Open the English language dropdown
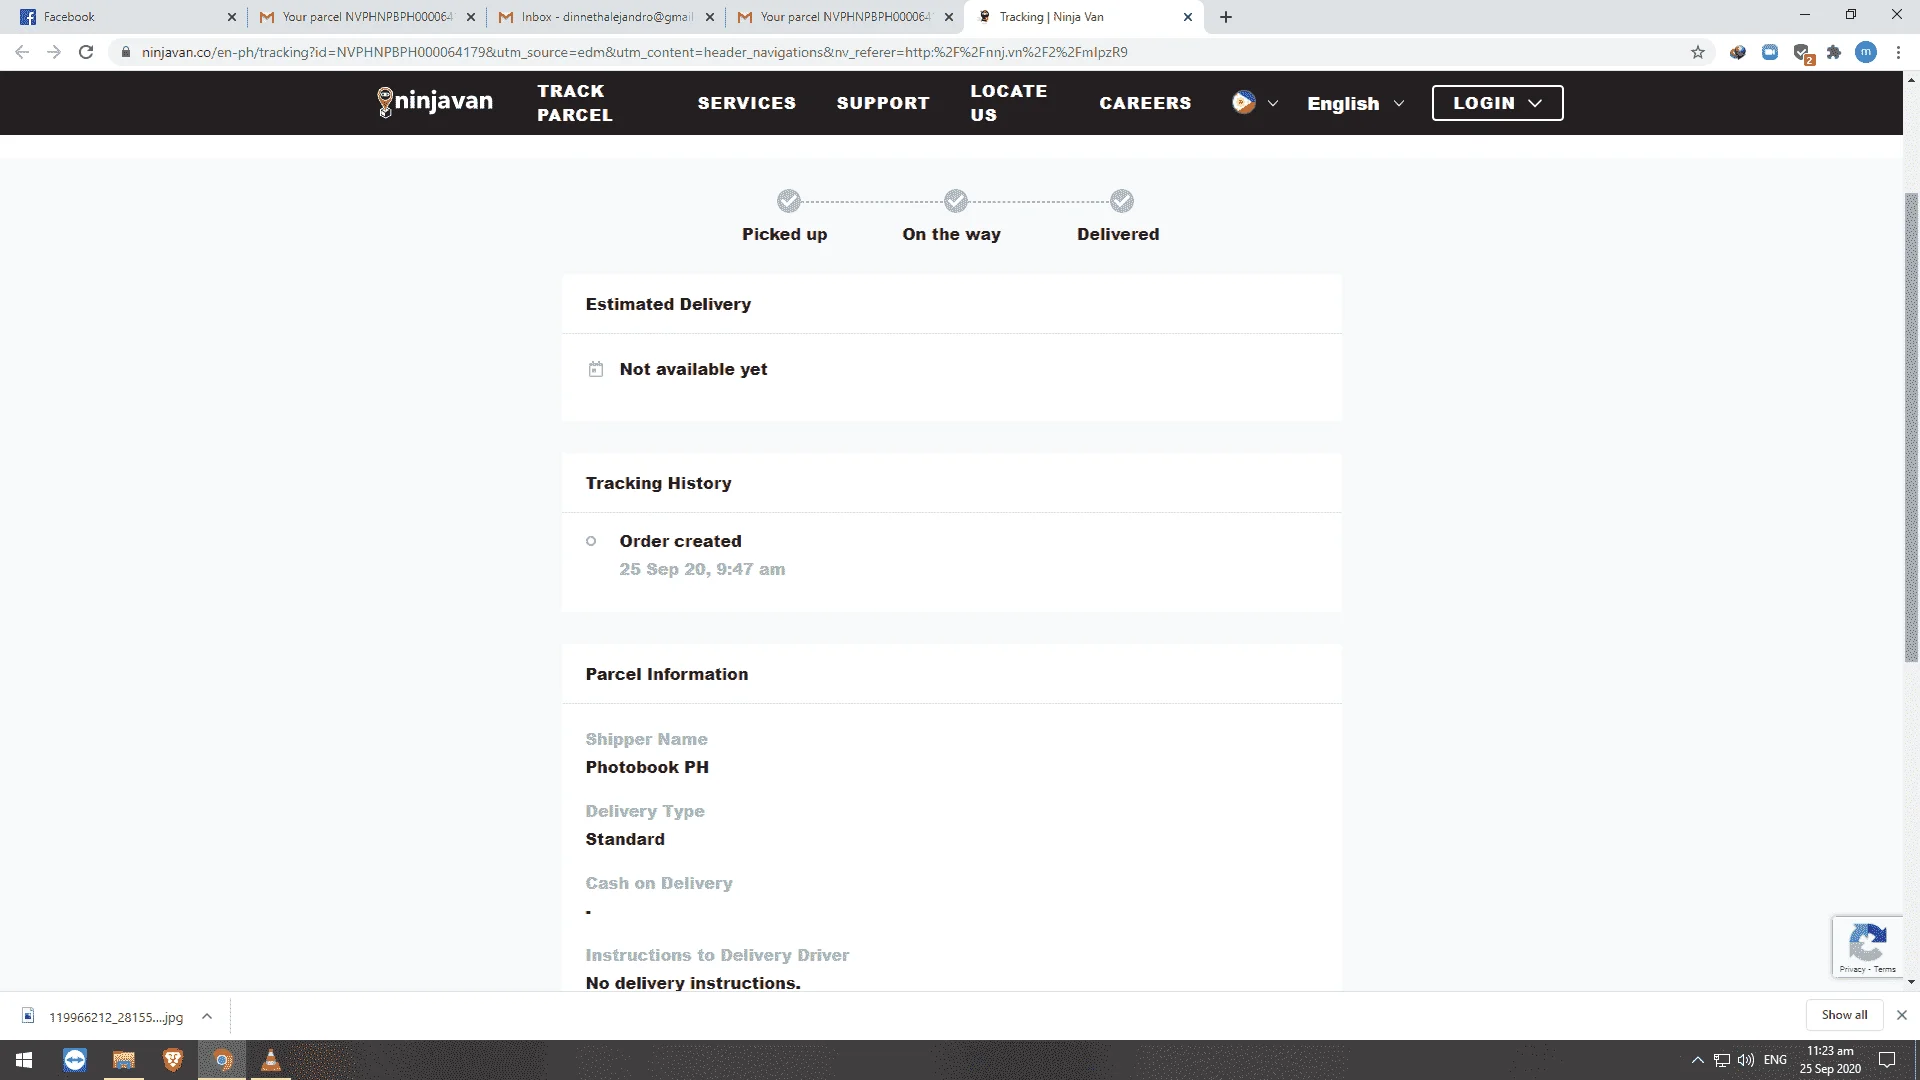 [x=1356, y=103]
